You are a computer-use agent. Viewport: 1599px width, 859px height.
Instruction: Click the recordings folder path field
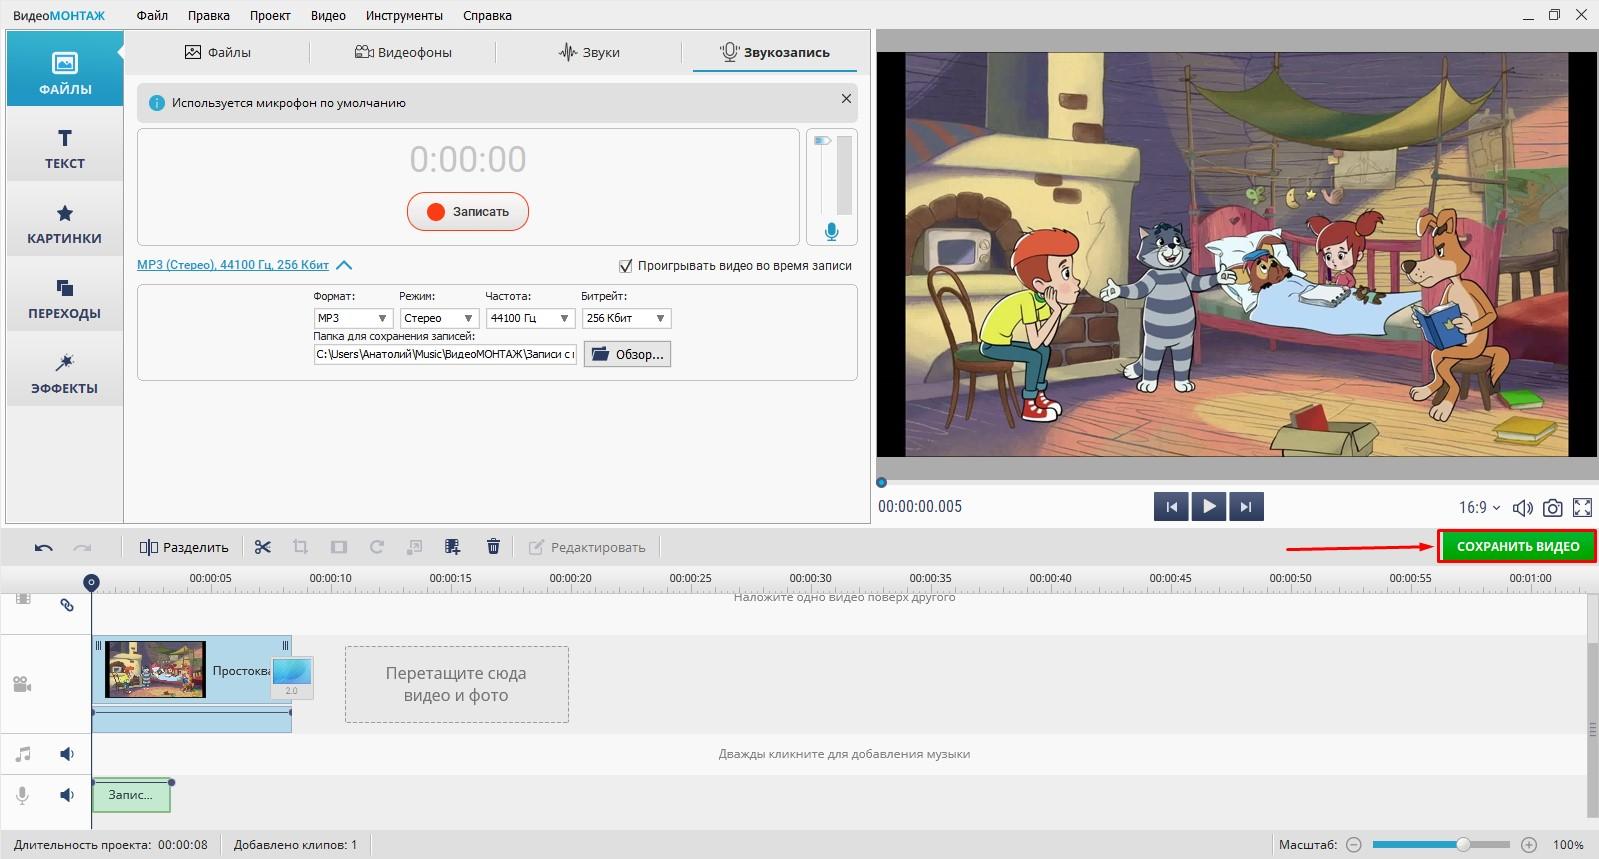445,354
